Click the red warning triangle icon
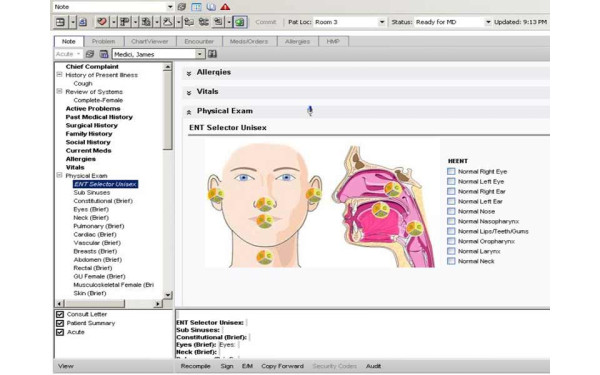The height and width of the screenshot is (375, 600). point(225,7)
